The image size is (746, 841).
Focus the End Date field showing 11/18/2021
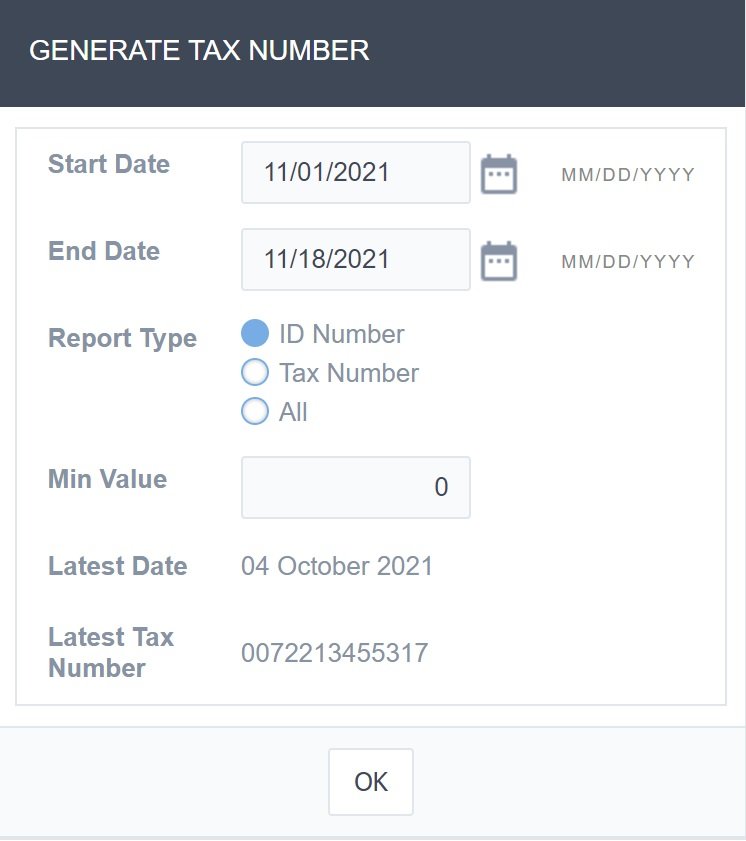pyautogui.click(x=355, y=260)
